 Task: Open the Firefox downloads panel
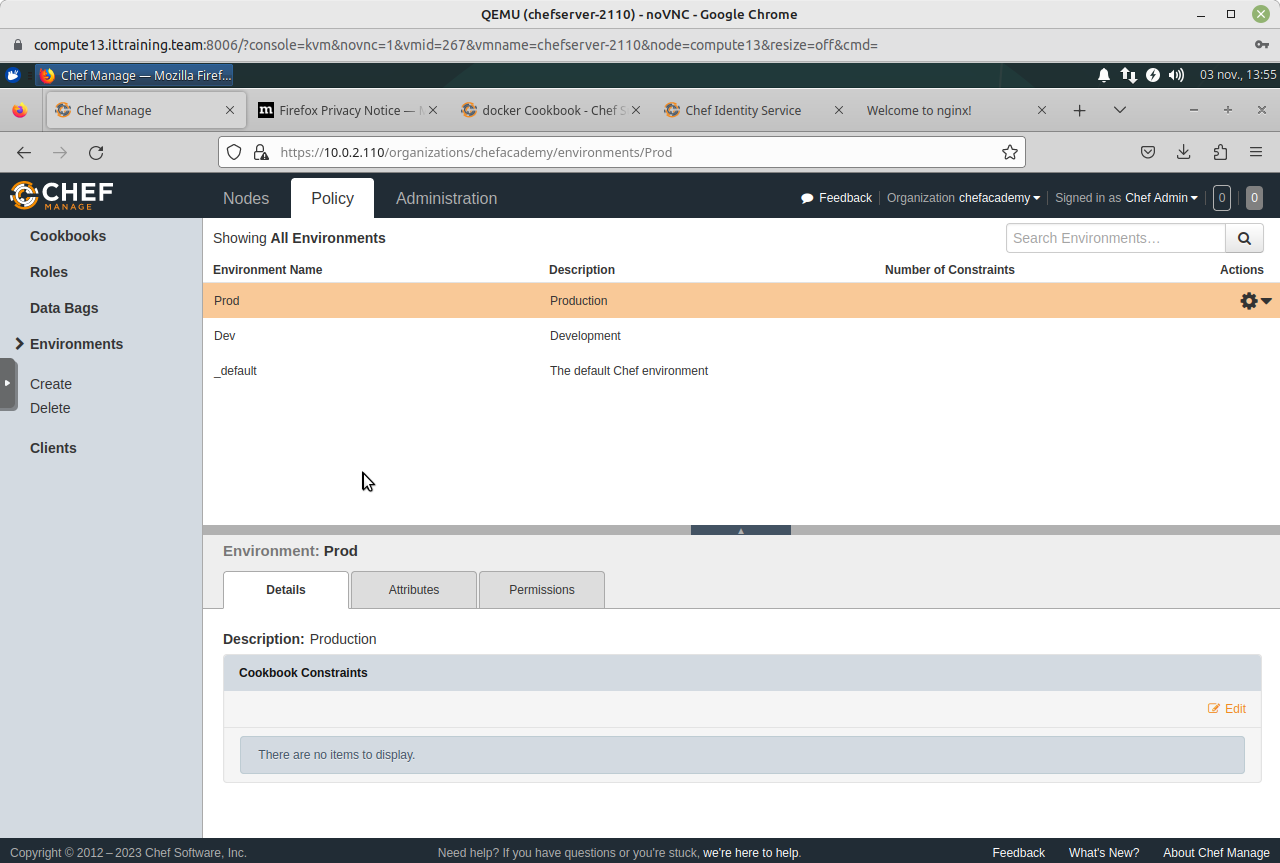1183,152
